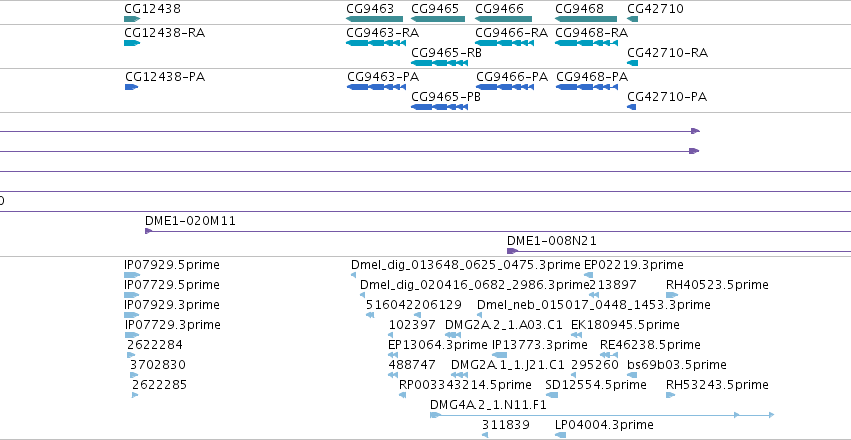Click the CG9466-PA protein label
Viewport: 851px width, 440px height.
(512, 77)
